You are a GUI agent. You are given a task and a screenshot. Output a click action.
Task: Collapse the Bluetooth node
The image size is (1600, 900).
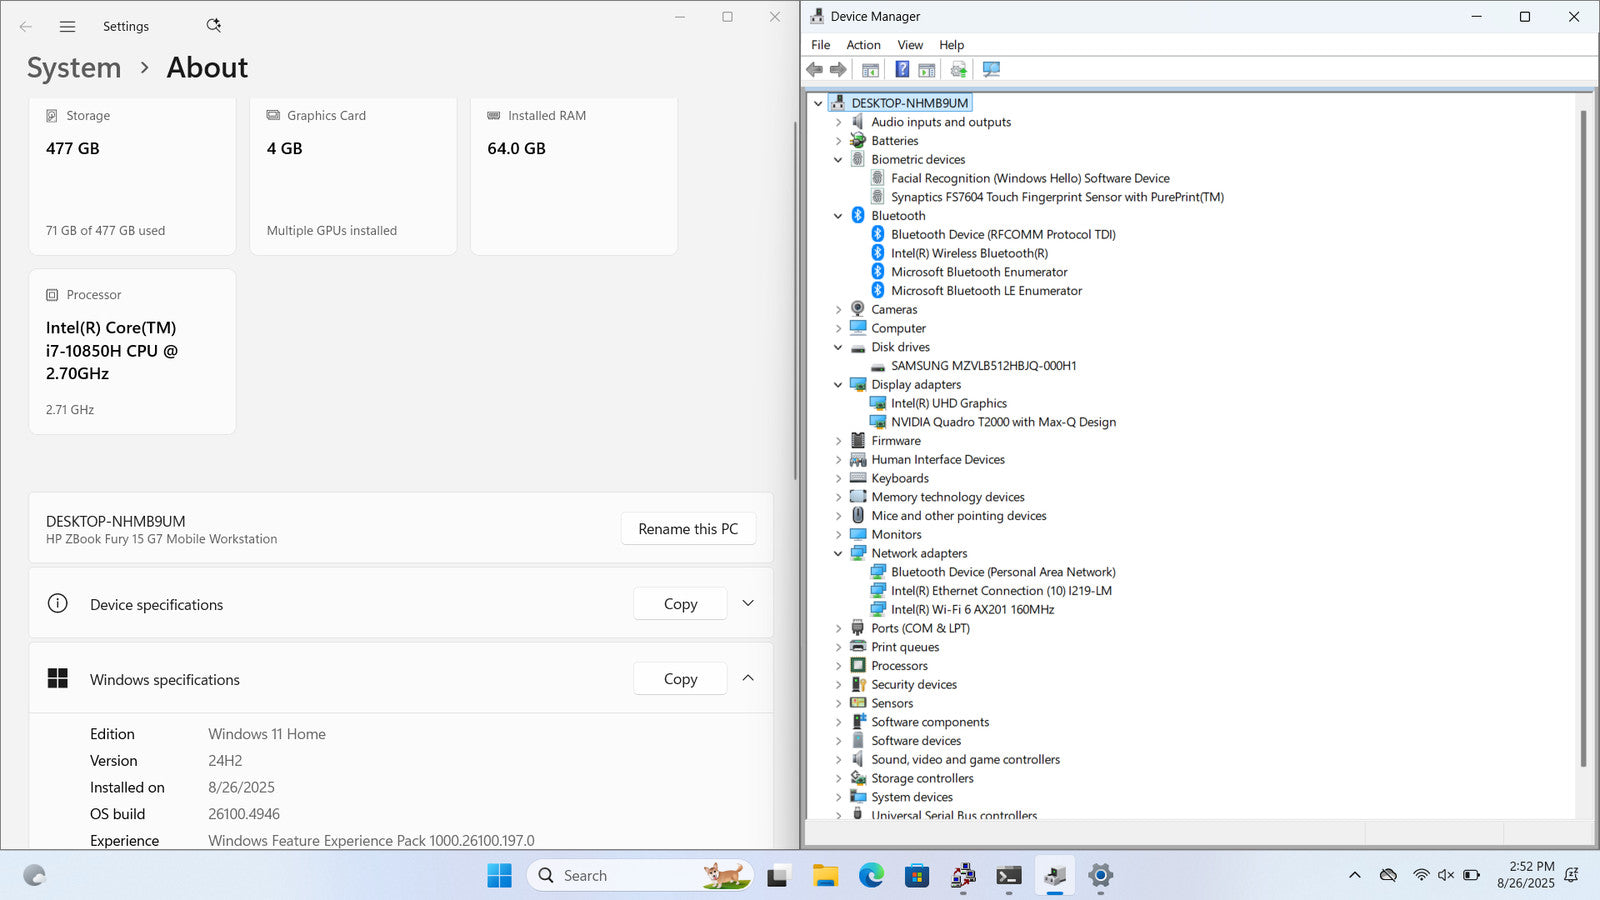coord(838,216)
